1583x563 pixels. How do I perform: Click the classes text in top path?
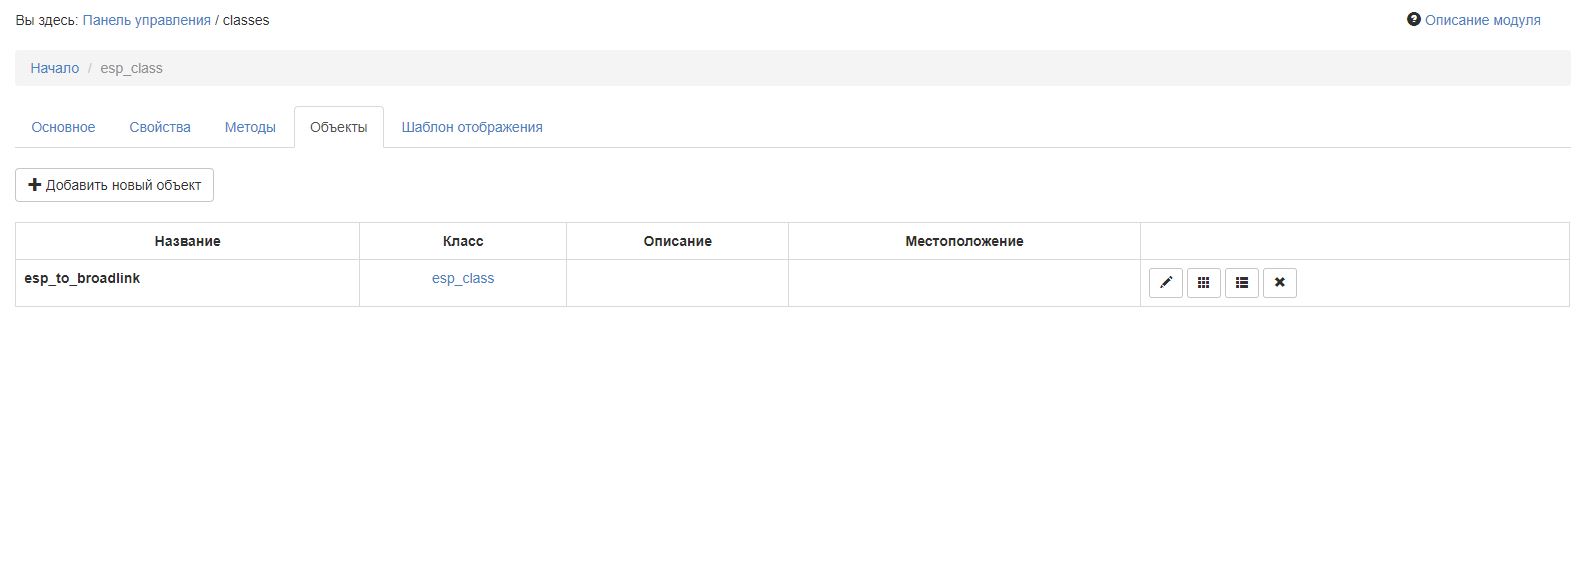coord(246,20)
